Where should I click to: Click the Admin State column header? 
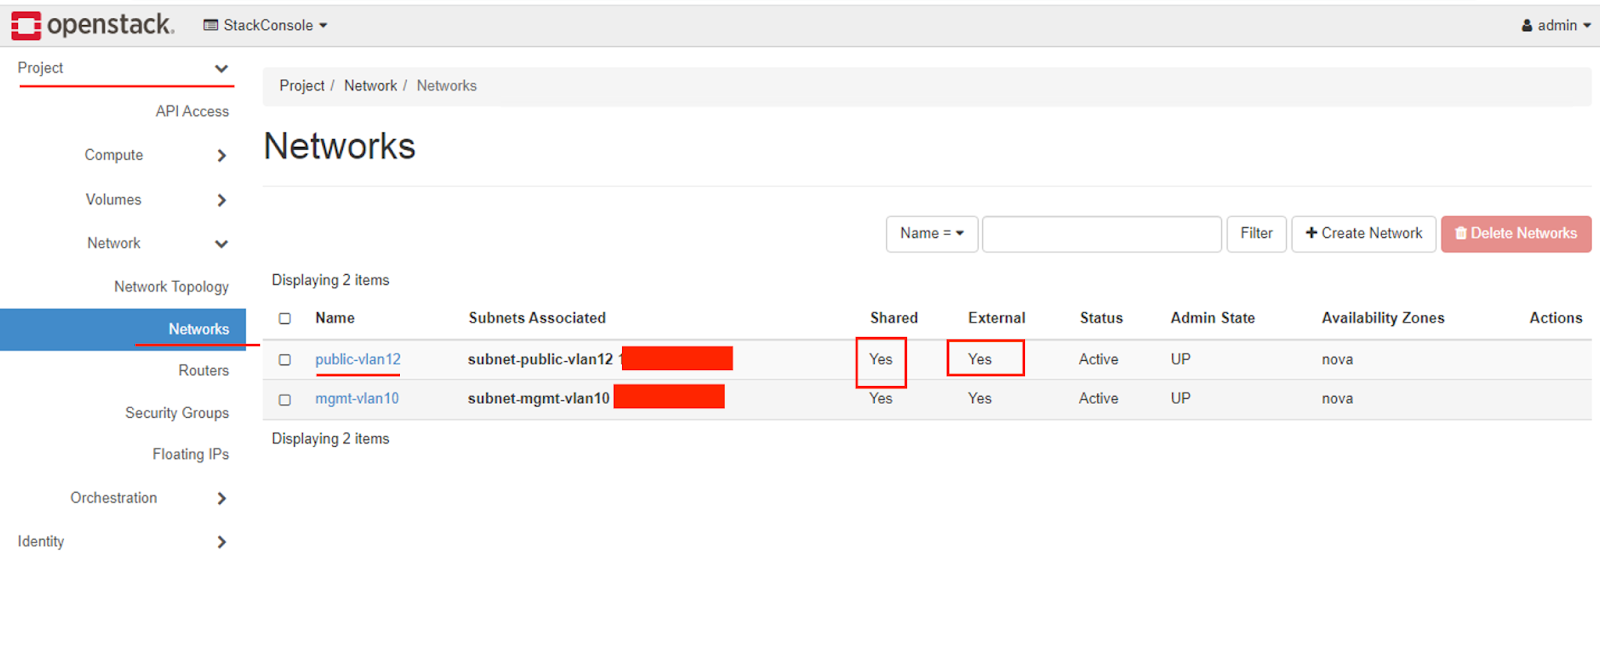[x=1213, y=318]
